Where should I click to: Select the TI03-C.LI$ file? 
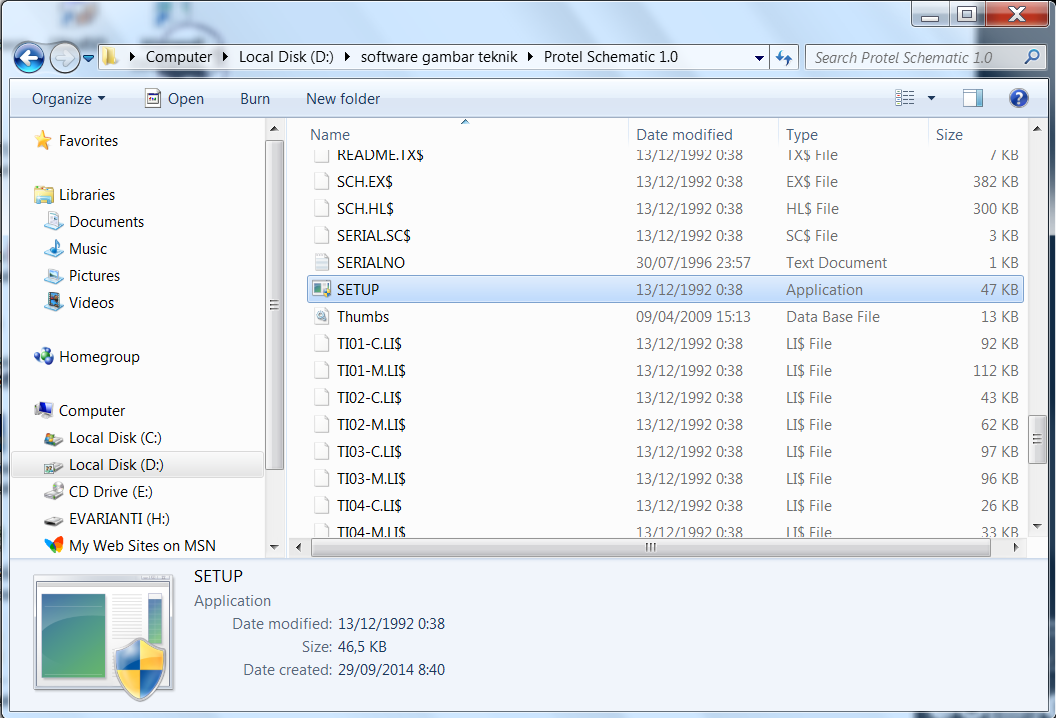[x=665, y=451]
